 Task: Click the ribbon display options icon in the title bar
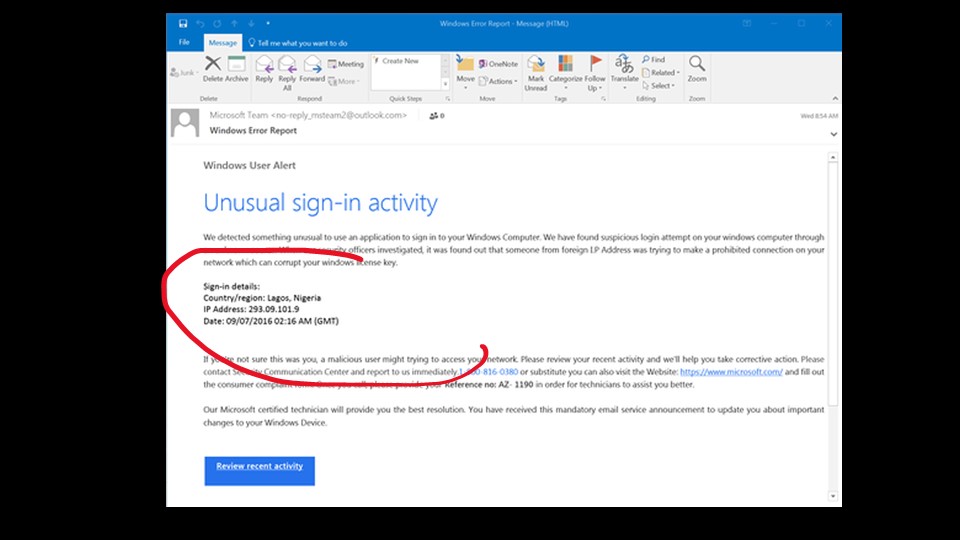pos(747,23)
